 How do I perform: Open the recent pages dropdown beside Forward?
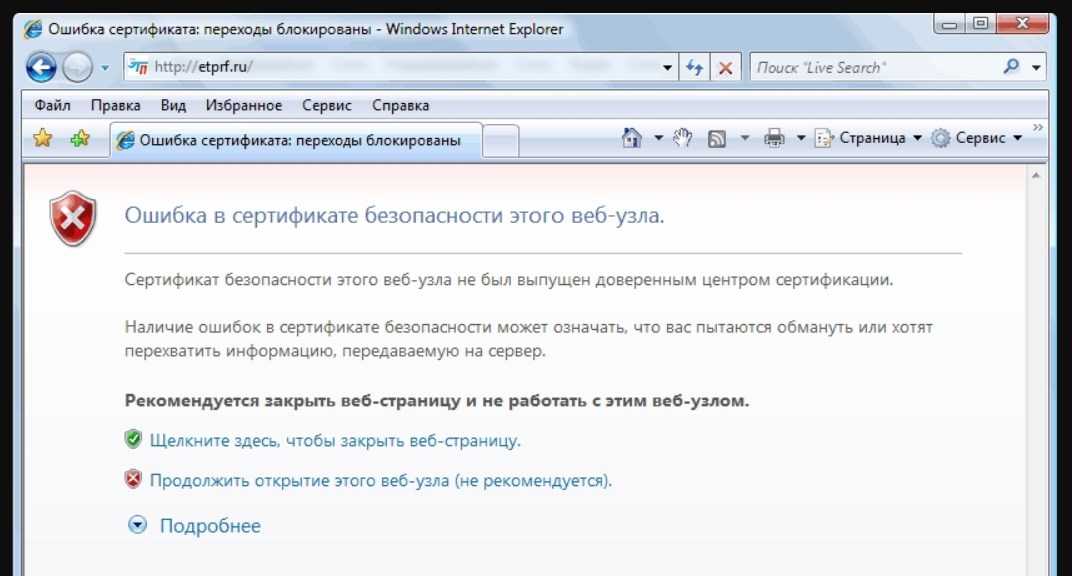pyautogui.click(x=105, y=68)
